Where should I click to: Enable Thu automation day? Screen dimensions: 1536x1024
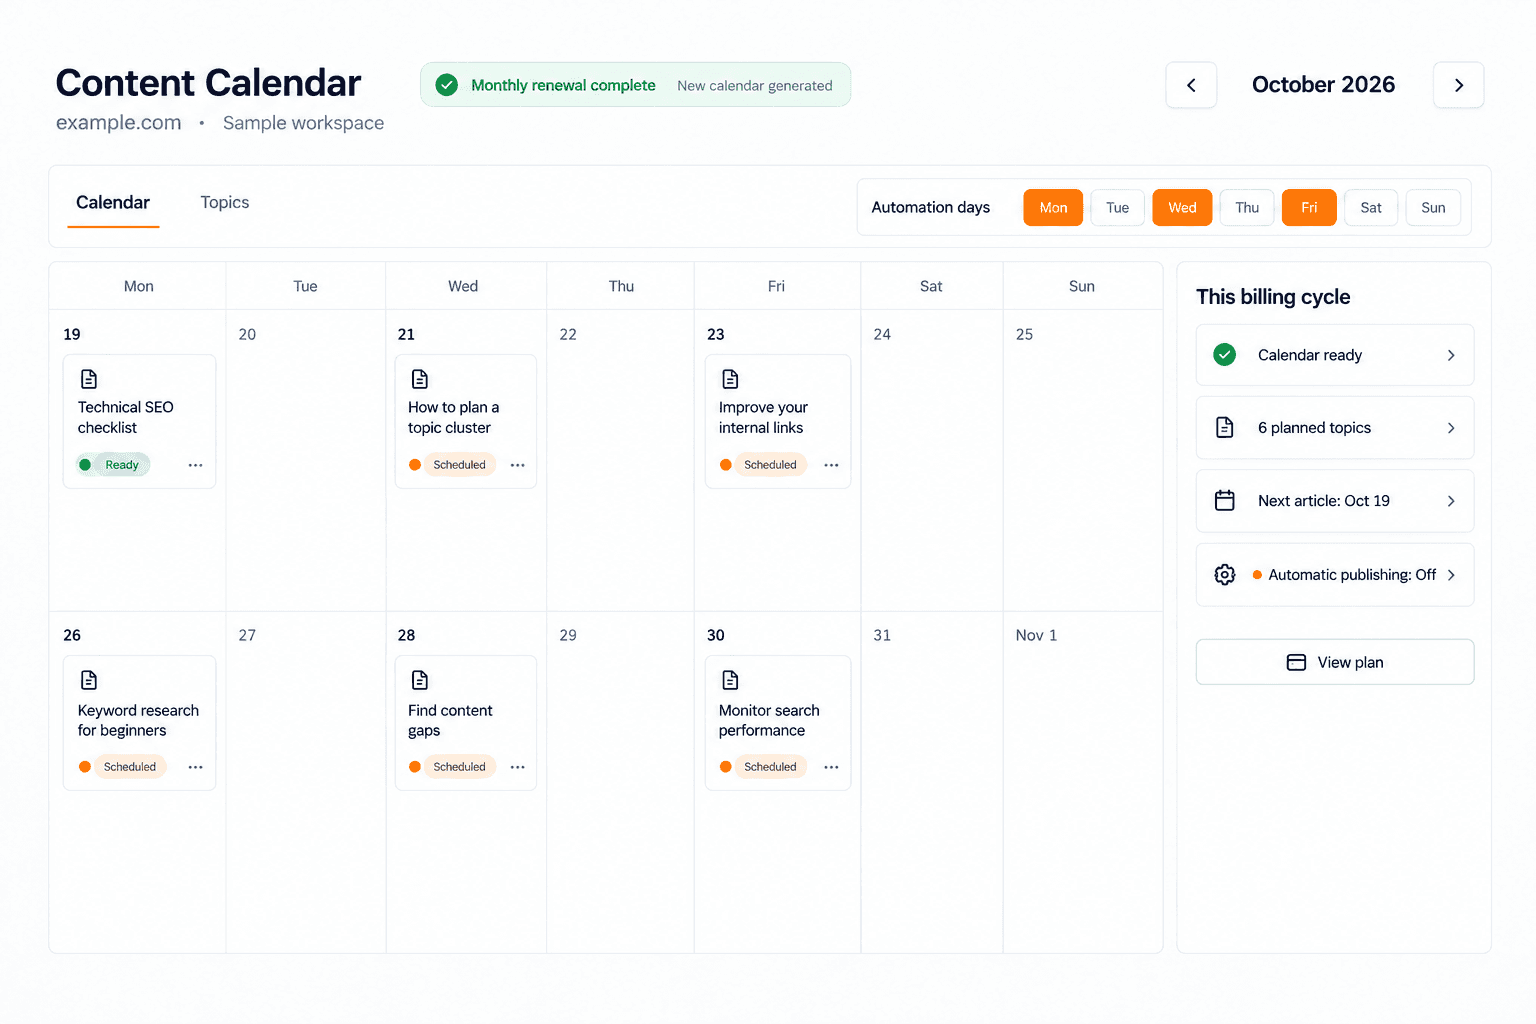pos(1247,208)
